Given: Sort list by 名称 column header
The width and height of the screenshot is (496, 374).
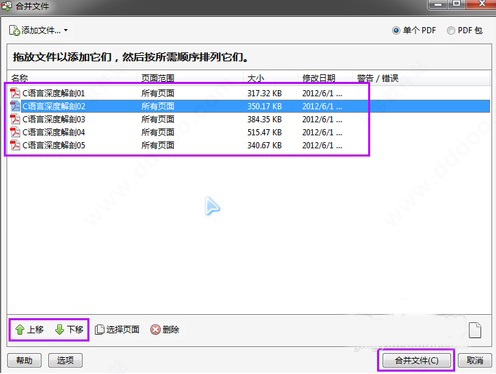Looking at the screenshot, I should click(20, 78).
